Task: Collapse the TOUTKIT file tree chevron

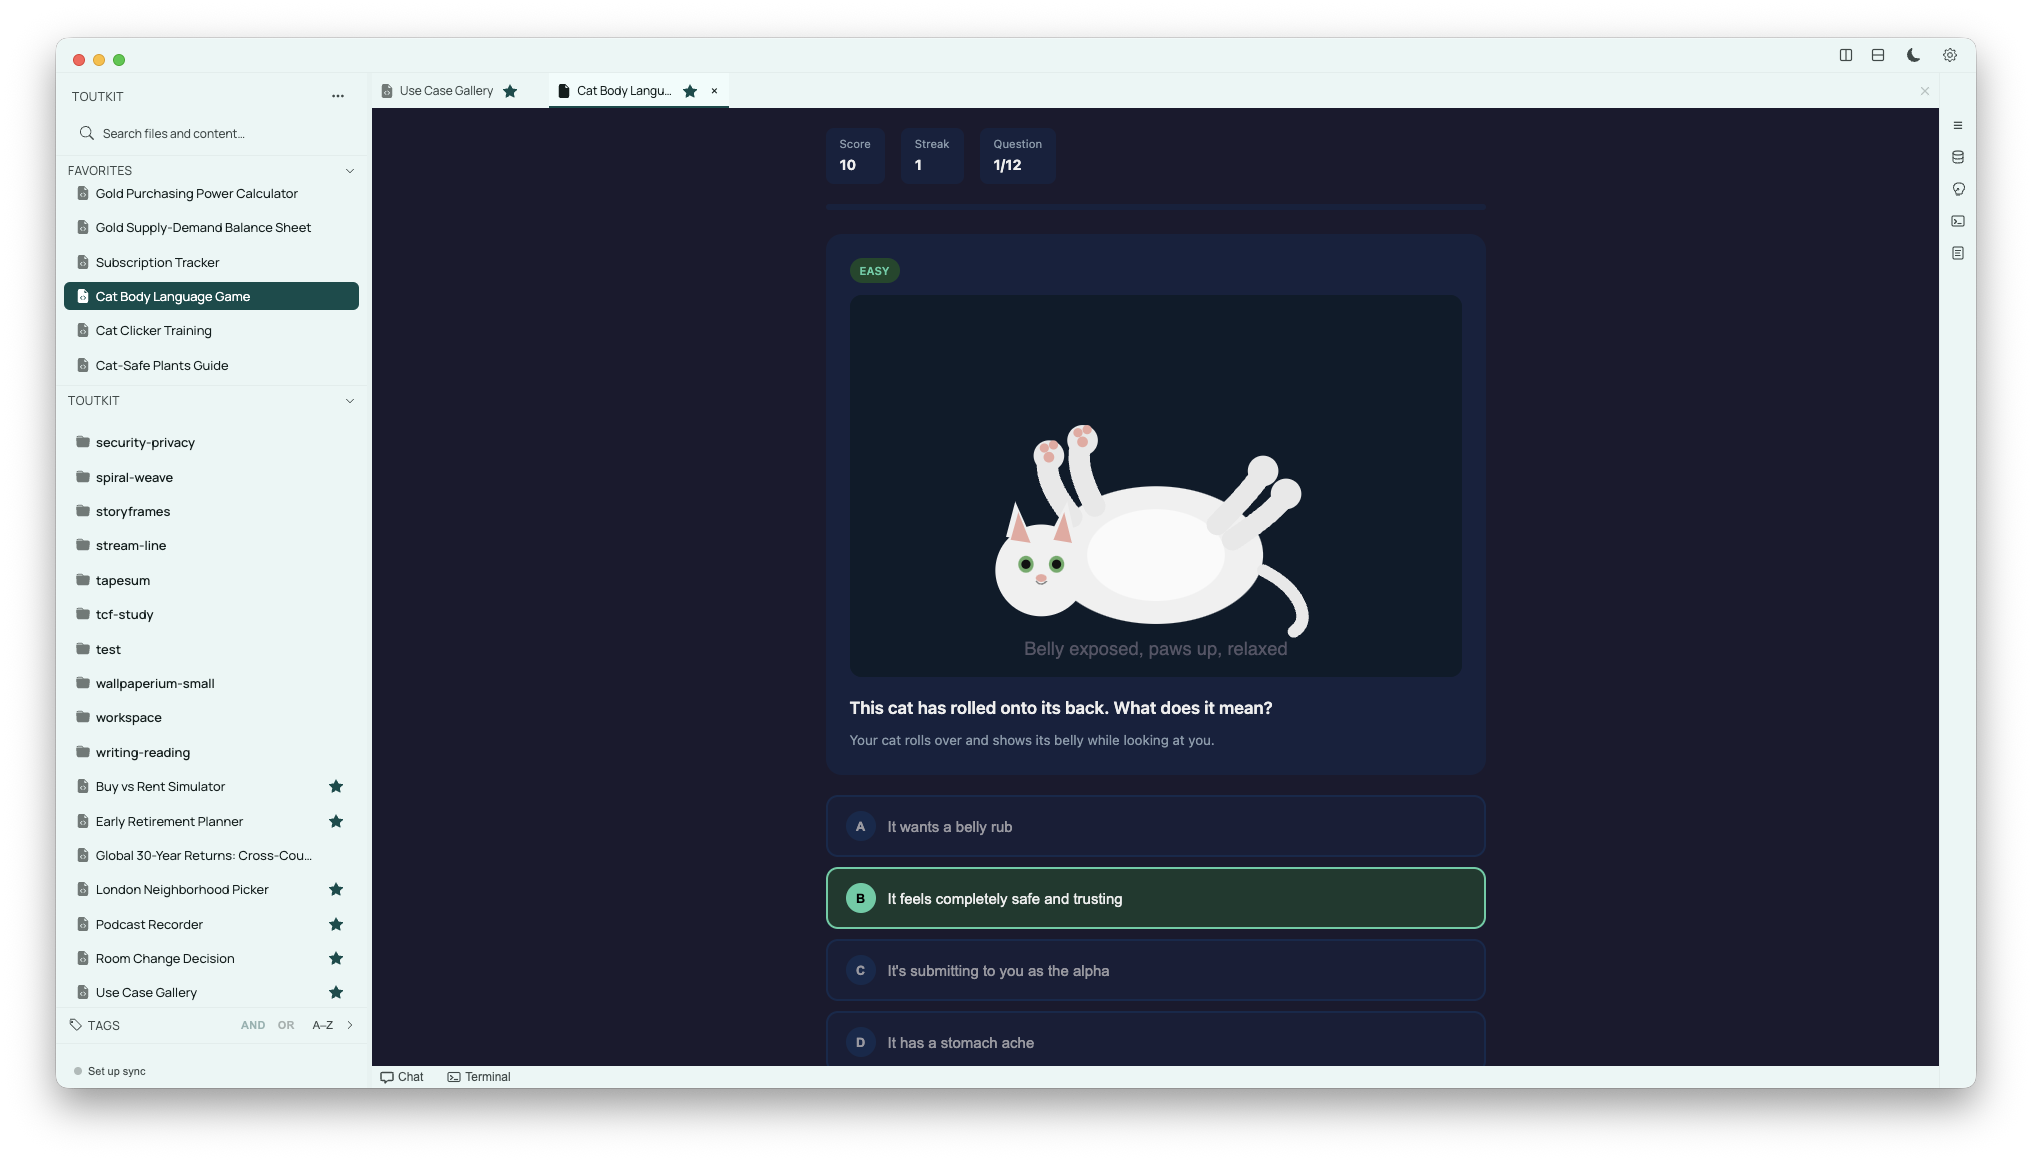Action: pos(350,401)
